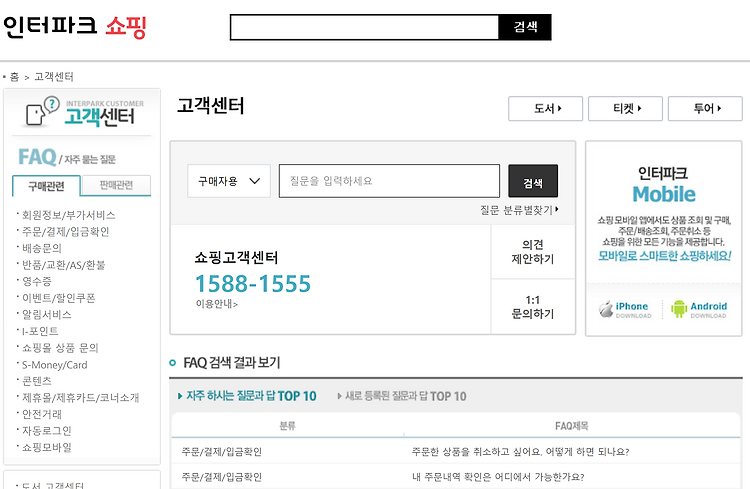Click the 분류 column header
The image size is (750, 489).
coord(287,426)
